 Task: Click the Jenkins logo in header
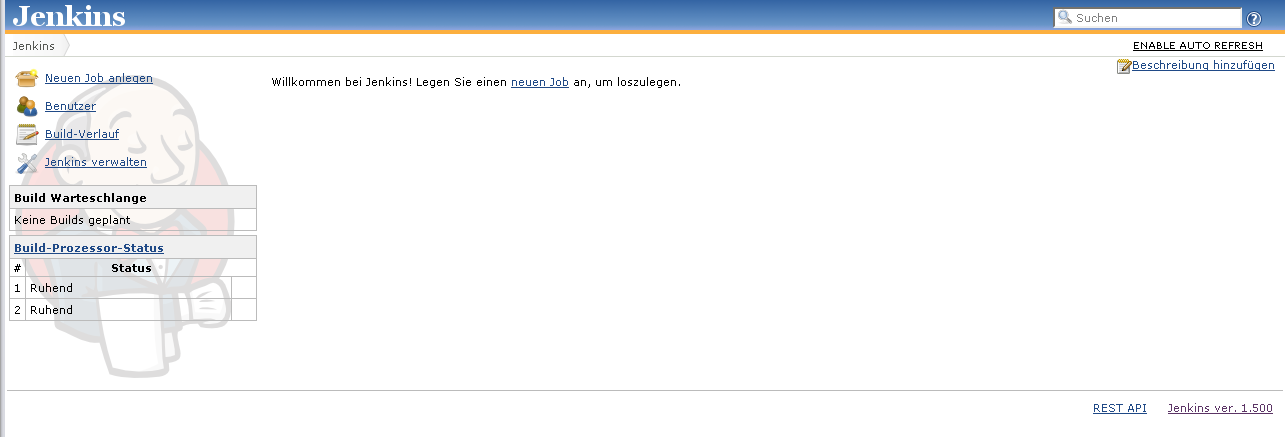pyautogui.click(x=69, y=16)
